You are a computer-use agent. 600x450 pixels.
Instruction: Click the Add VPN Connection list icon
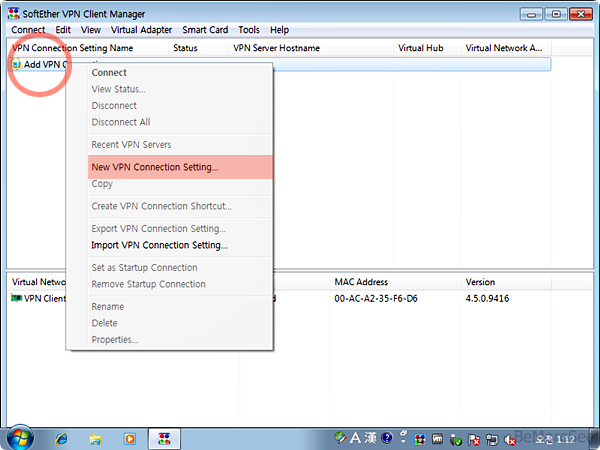click(x=16, y=64)
